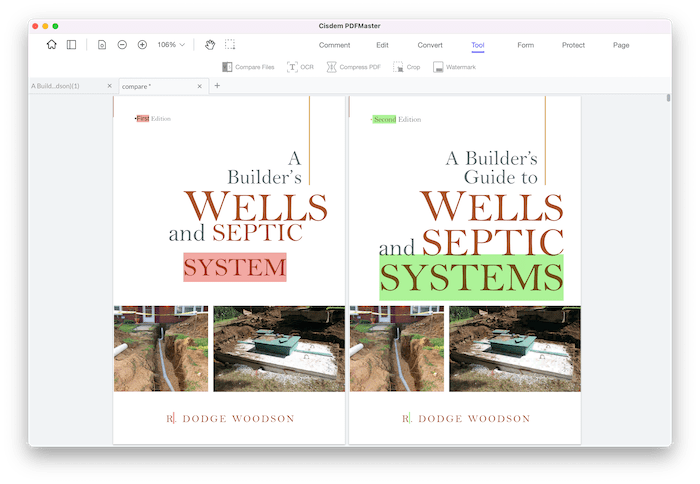Click highlighted 'First' text in left page

[143, 118]
